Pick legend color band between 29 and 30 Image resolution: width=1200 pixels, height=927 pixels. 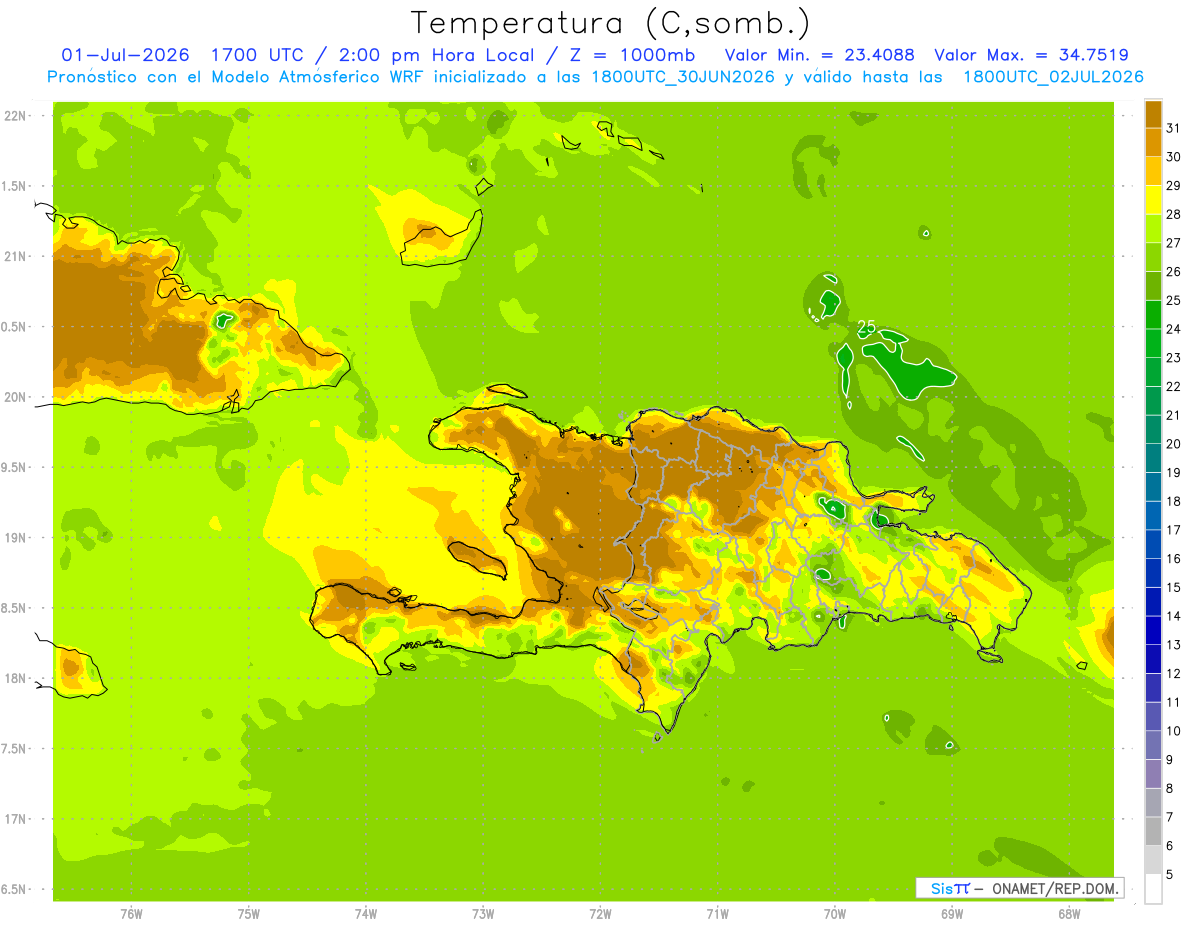coord(1153,171)
